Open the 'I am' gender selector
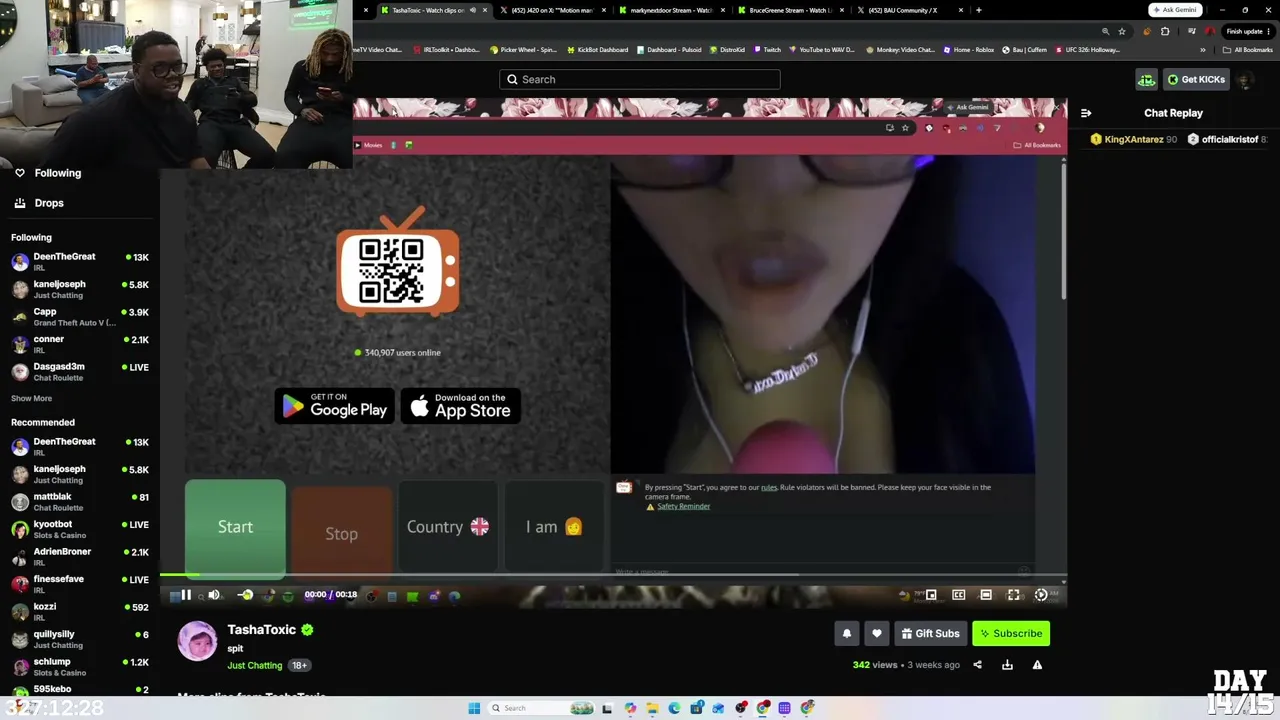Screen dimensions: 1280x720 (x=554, y=527)
